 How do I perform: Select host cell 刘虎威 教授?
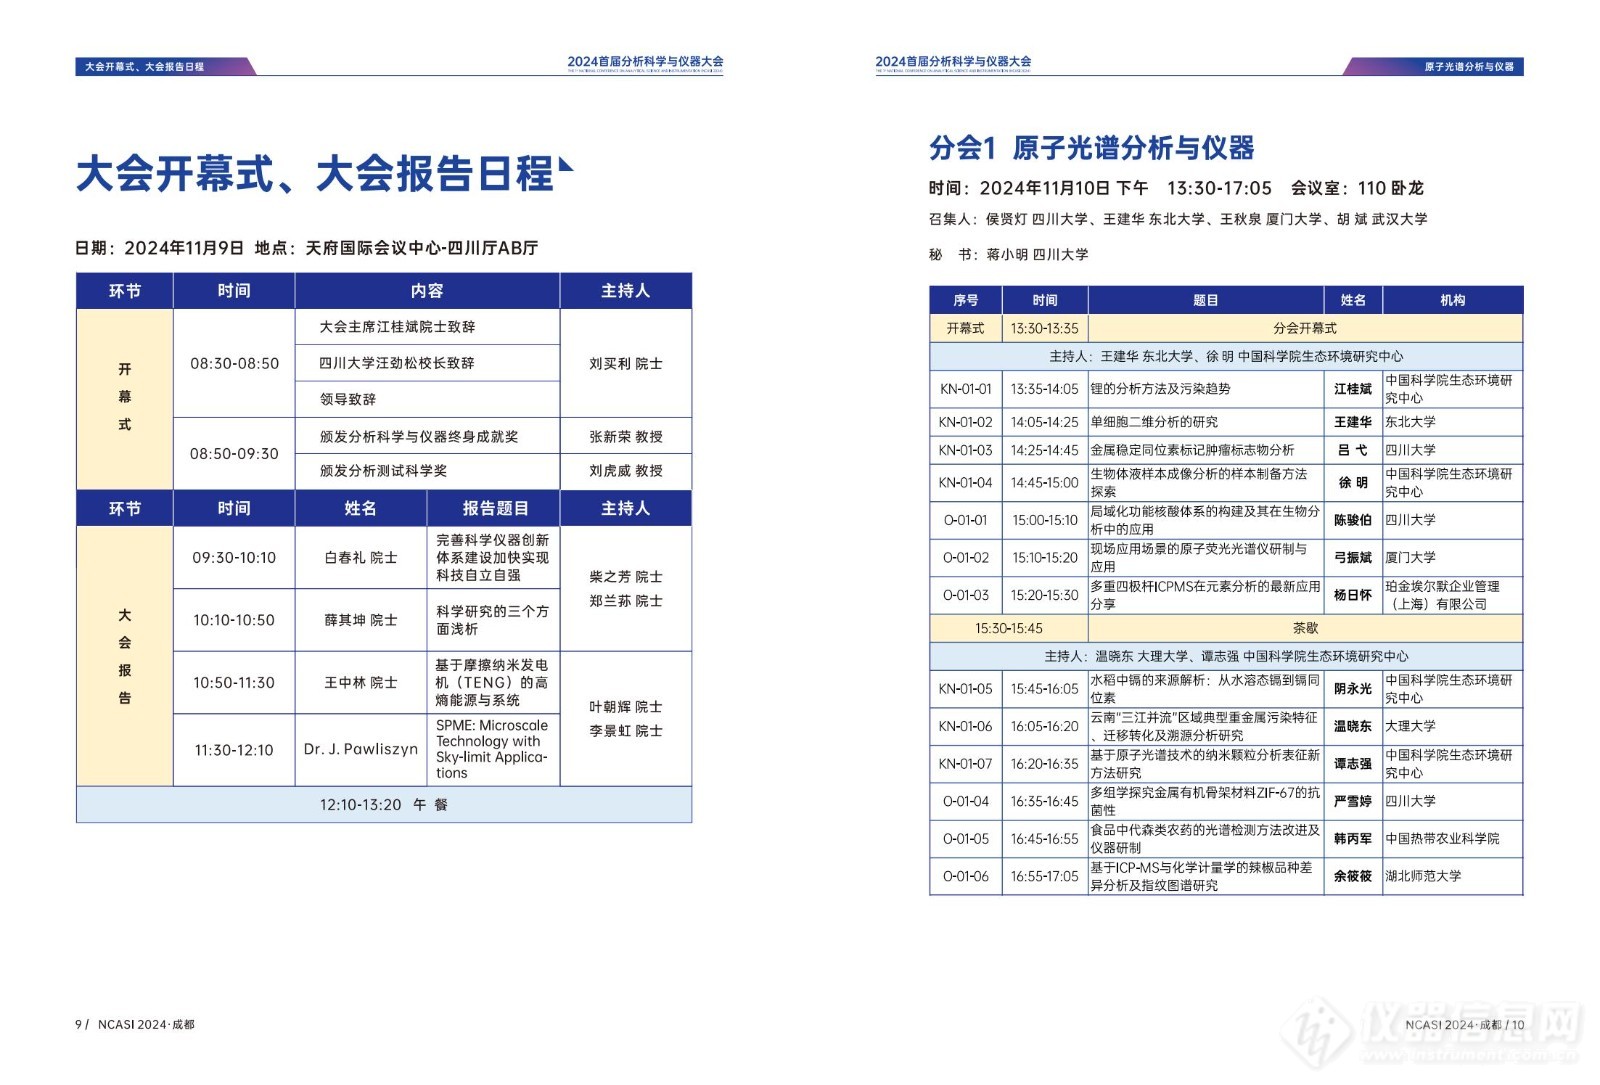click(626, 471)
